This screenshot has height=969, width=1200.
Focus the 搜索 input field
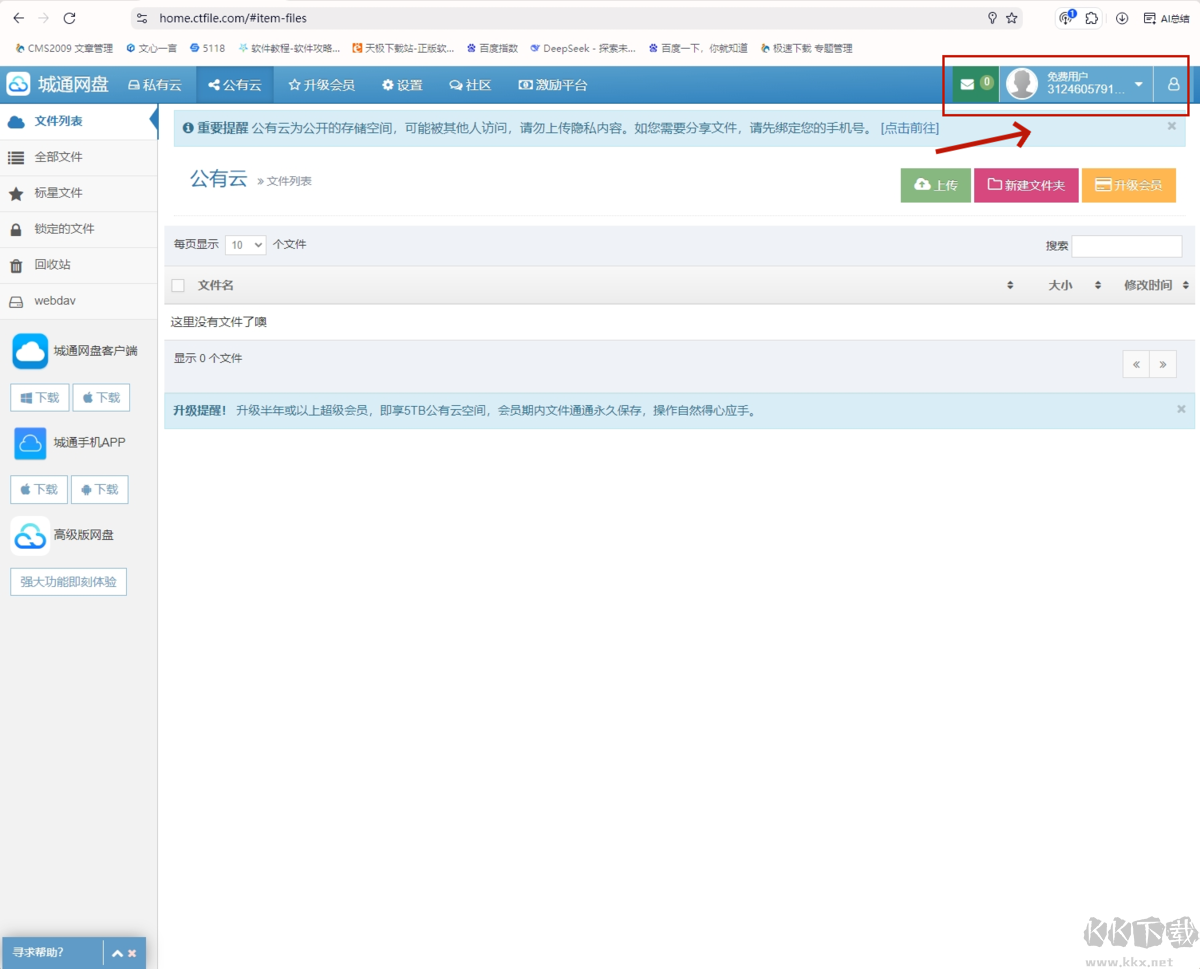coord(1127,246)
